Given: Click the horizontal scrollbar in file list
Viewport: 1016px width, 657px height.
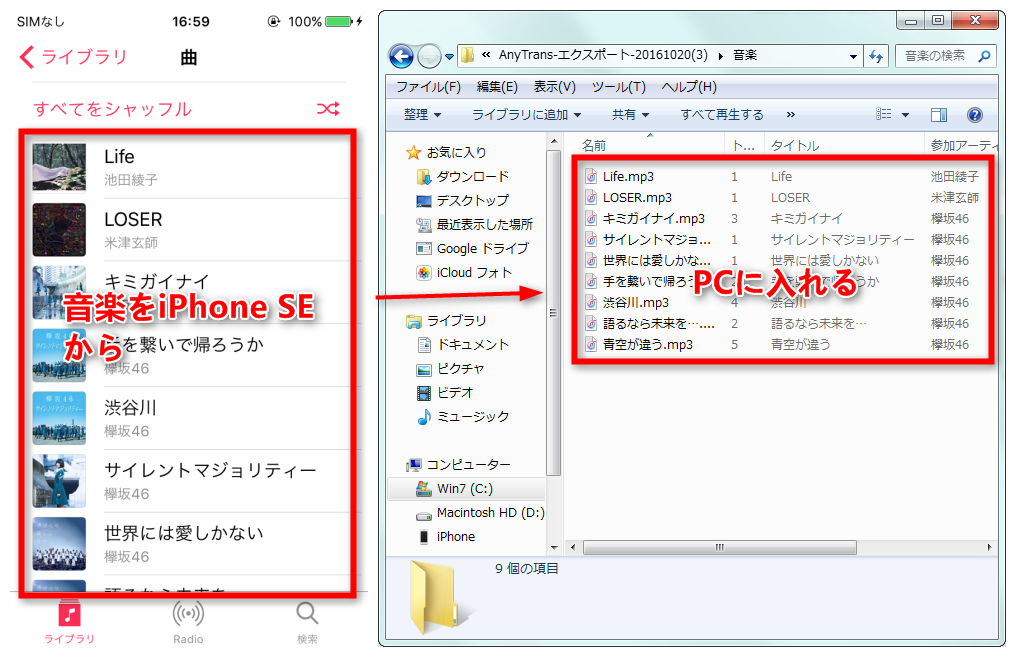Looking at the screenshot, I should tap(719, 548).
